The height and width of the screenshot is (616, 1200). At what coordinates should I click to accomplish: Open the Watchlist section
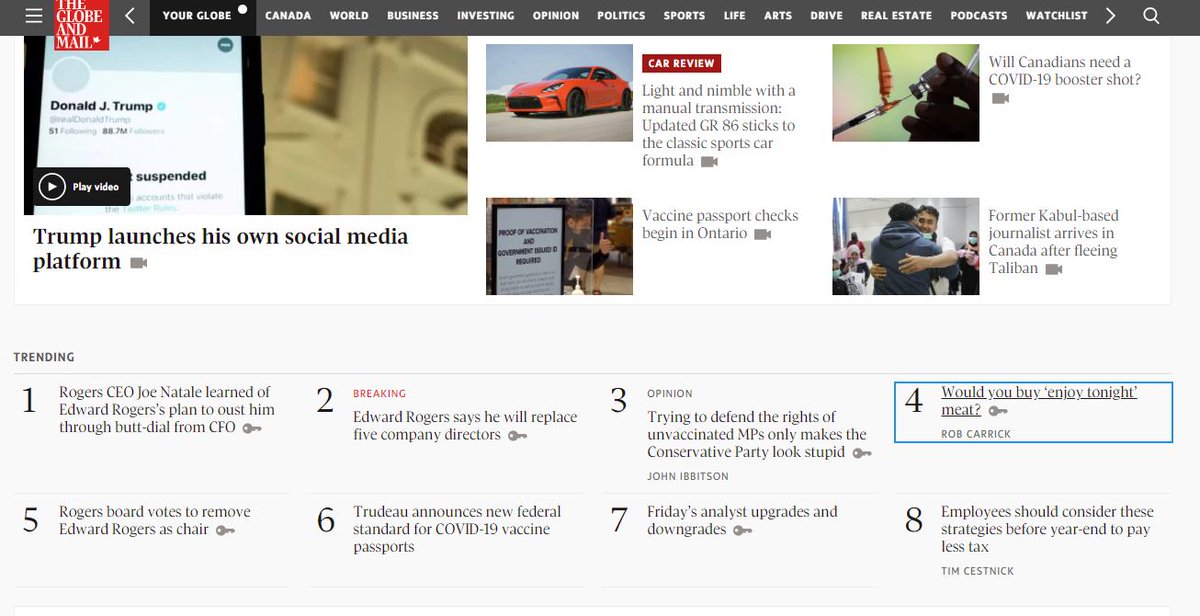pyautogui.click(x=1056, y=16)
